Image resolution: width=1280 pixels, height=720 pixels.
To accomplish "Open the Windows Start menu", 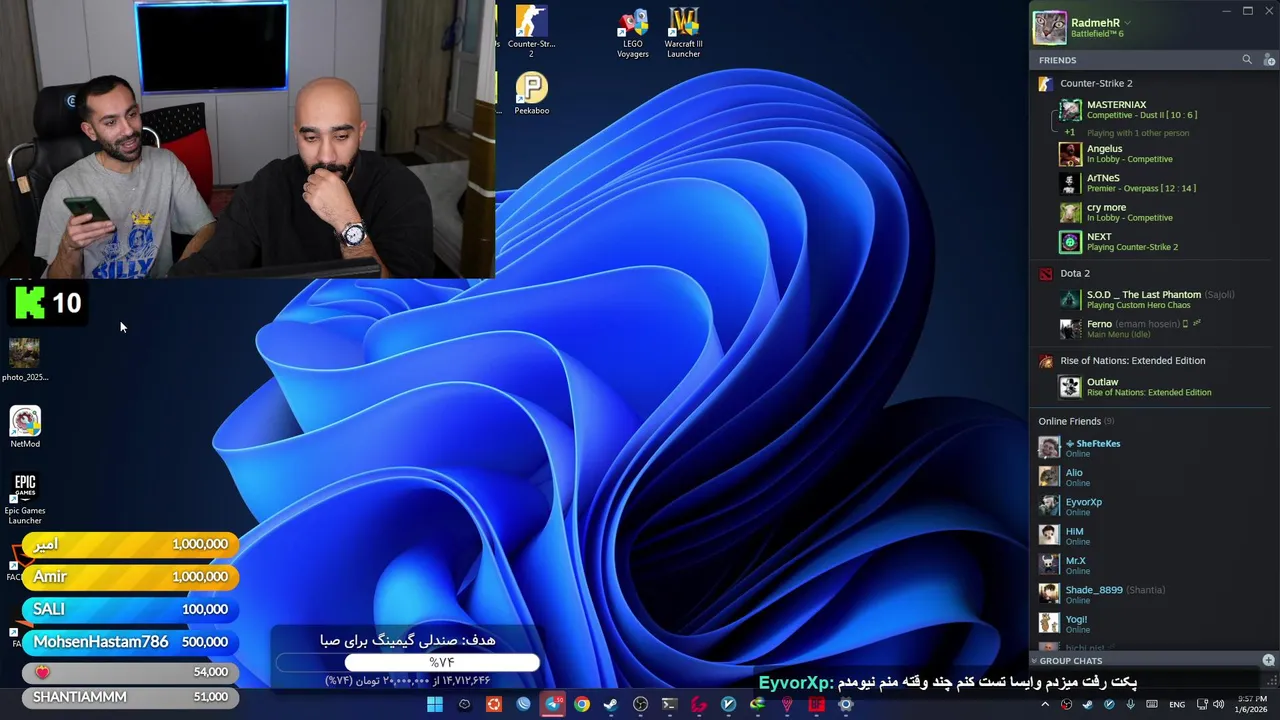I will [435, 705].
